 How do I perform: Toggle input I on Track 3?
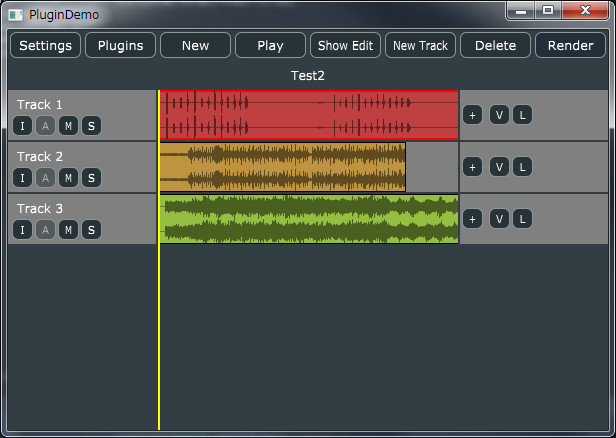click(22, 229)
